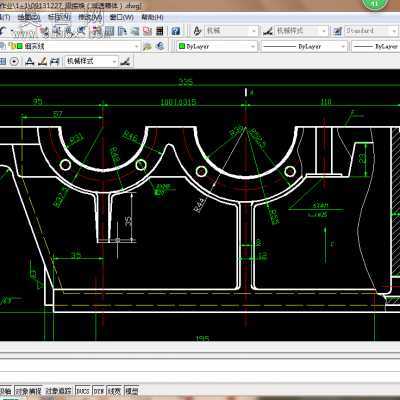This screenshot has height=400, width=400.
Task: Open the 帮助(H) menu
Action: (152, 17)
